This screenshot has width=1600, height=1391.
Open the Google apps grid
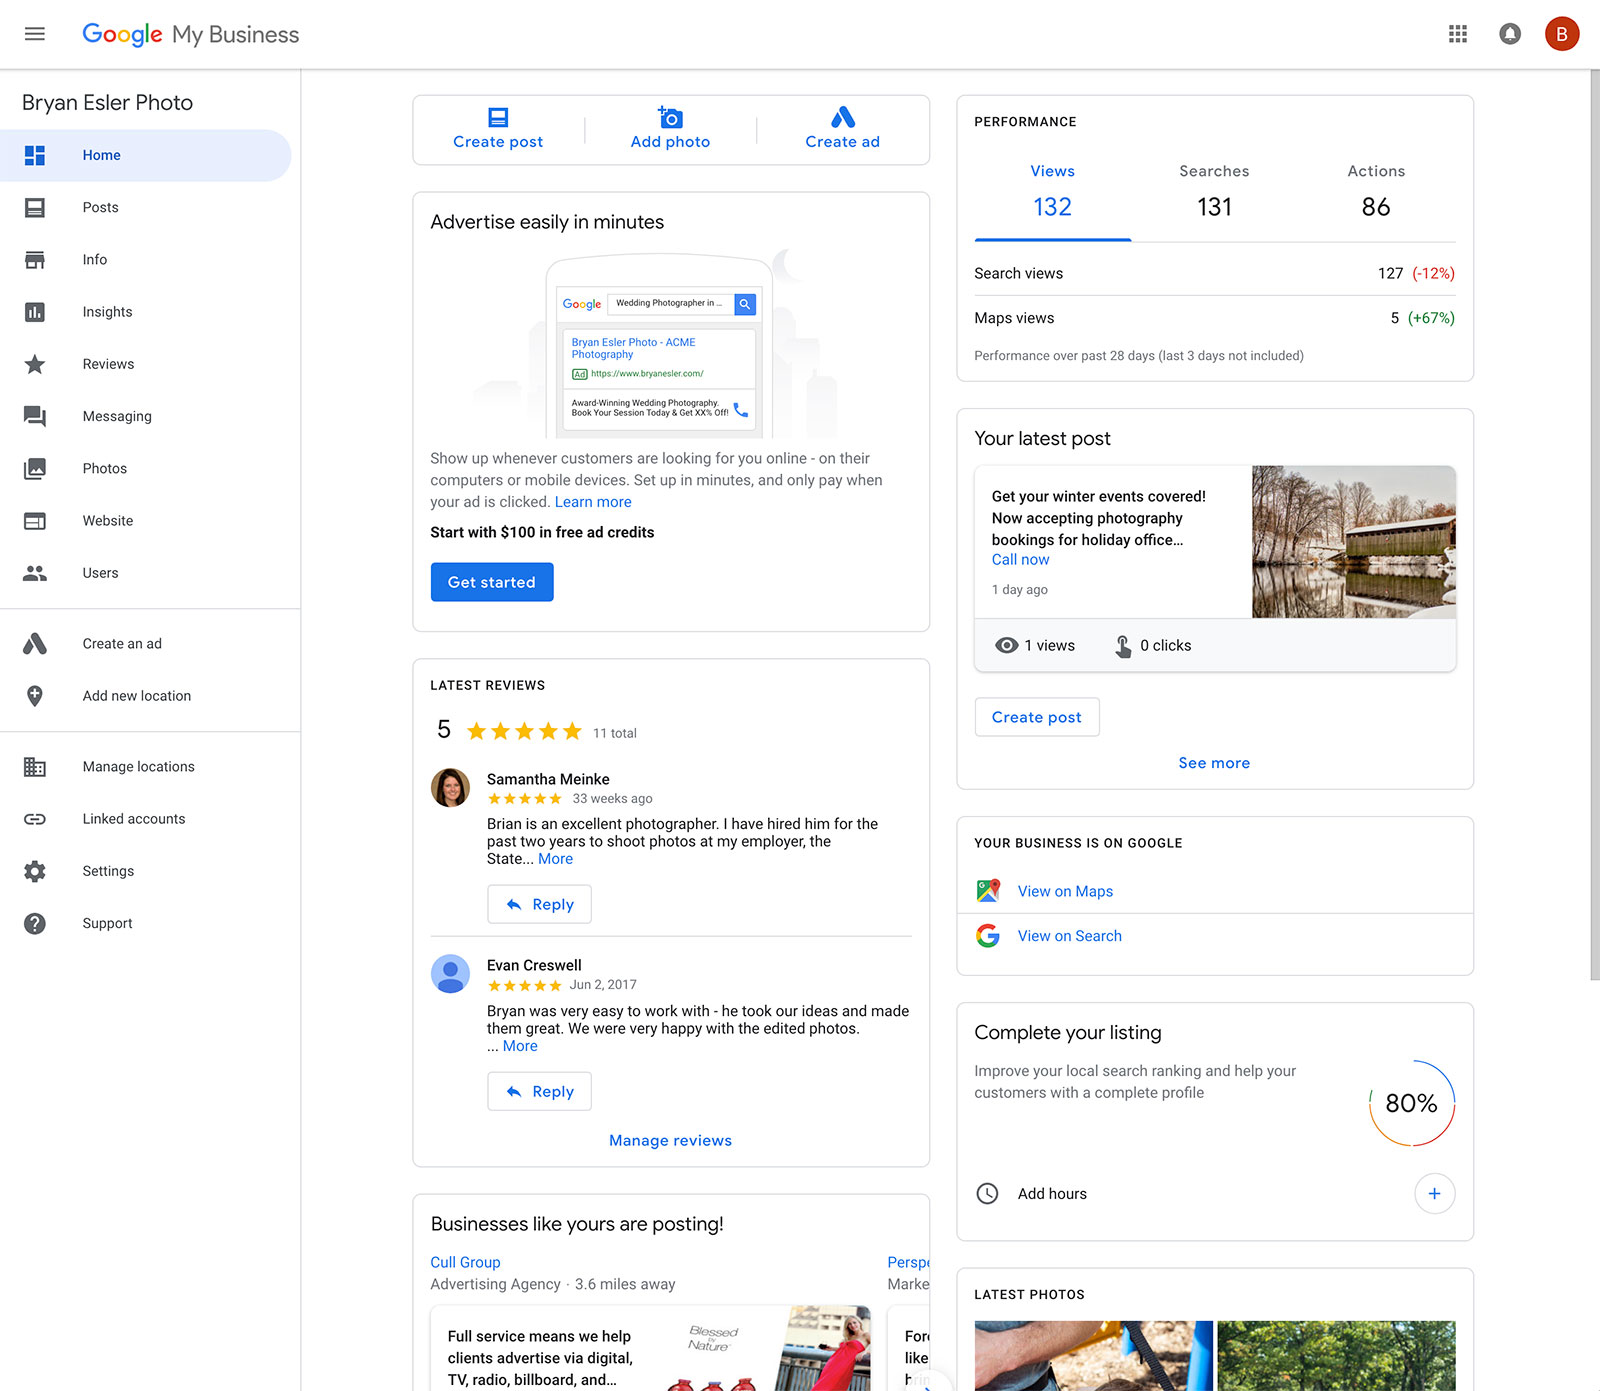pyautogui.click(x=1458, y=34)
